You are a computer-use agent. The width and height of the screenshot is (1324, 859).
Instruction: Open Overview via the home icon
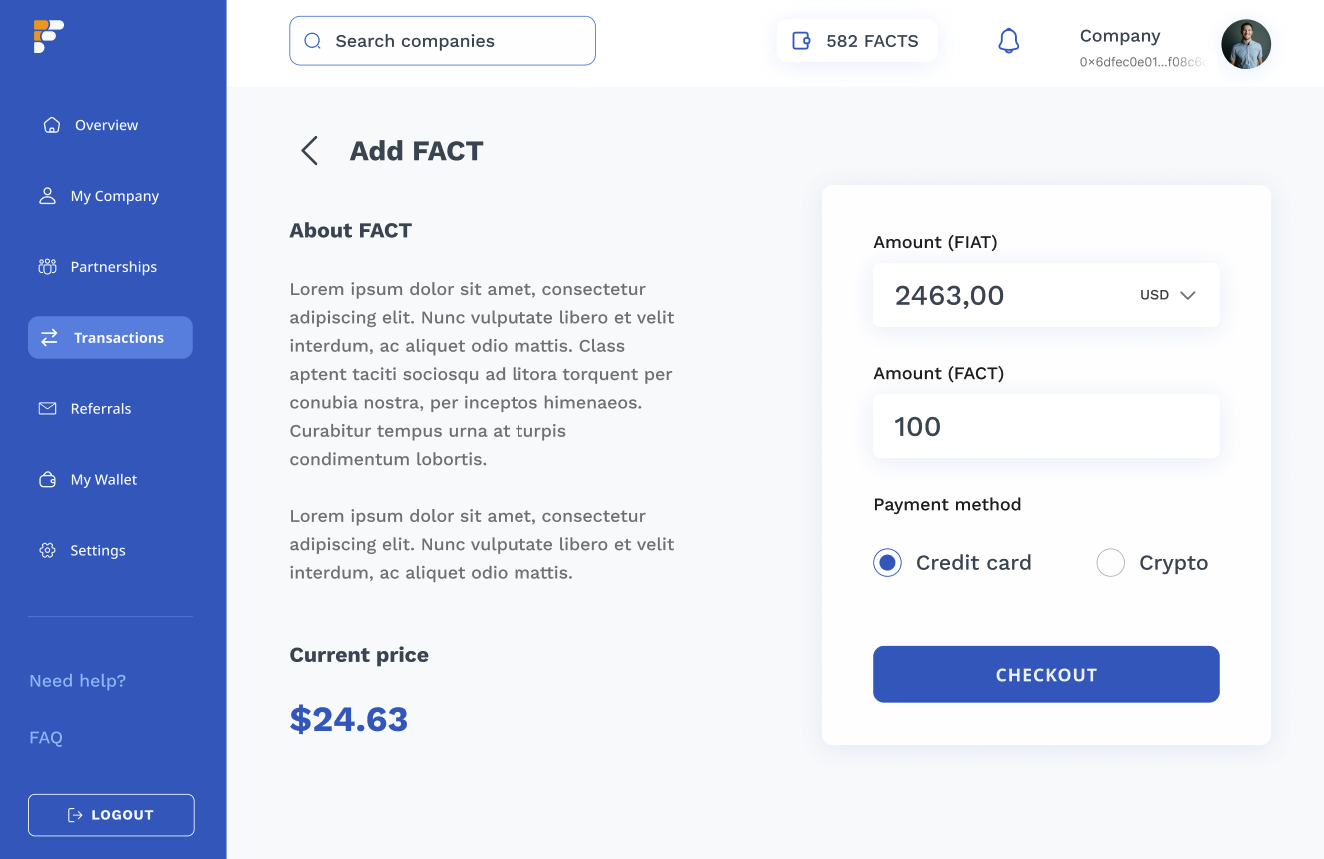52,125
